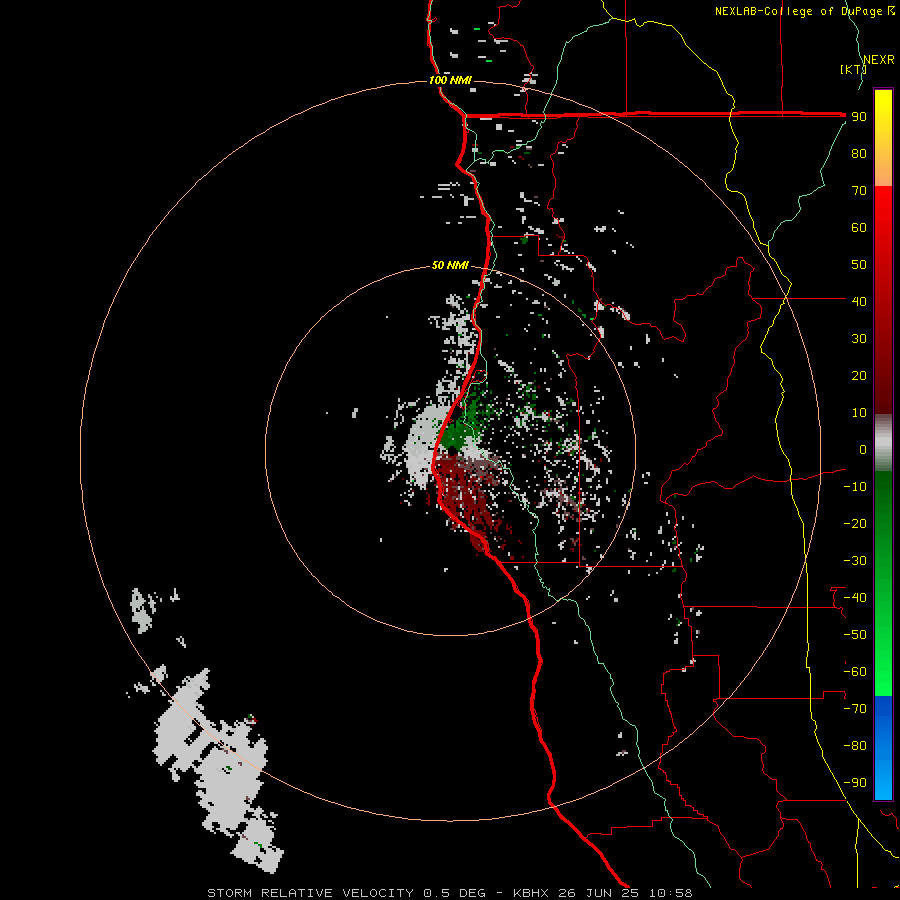This screenshot has height=900, width=900.
Task: Click the -70 value on velocity scale
Action: coord(855,709)
